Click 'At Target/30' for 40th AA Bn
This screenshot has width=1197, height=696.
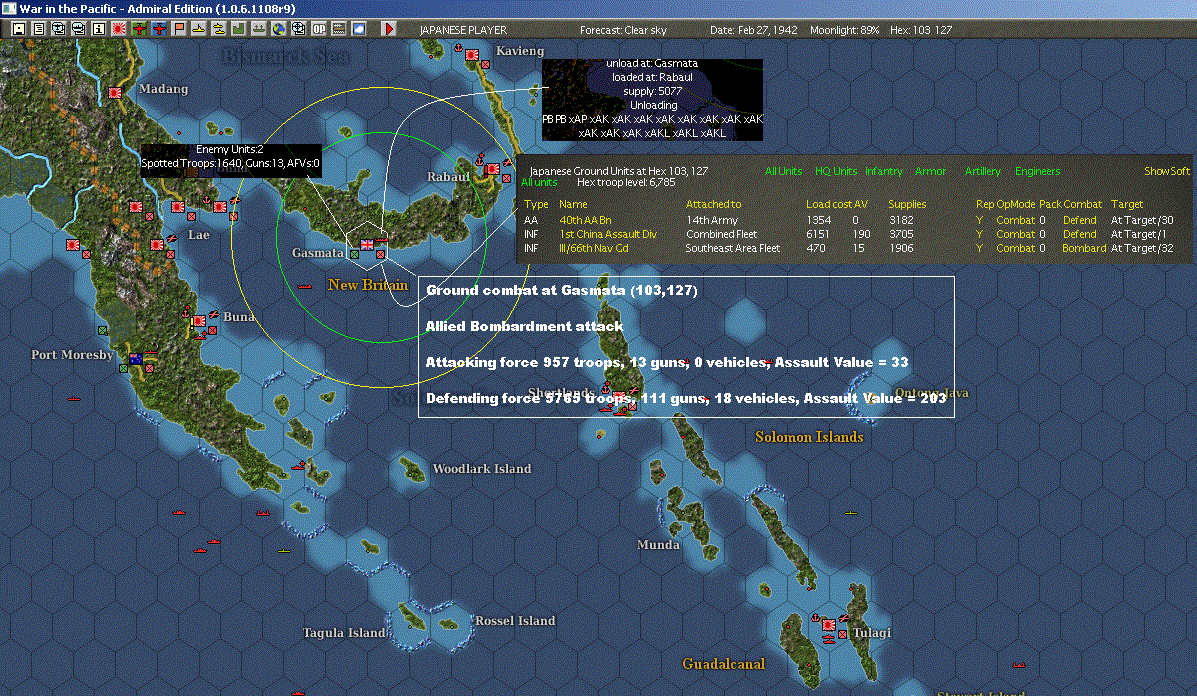[x=1142, y=220]
